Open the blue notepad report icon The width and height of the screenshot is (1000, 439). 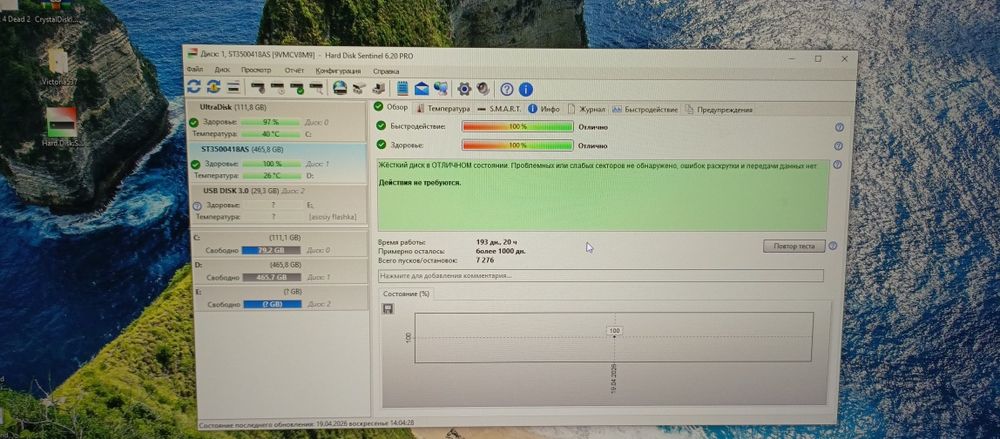click(x=402, y=88)
